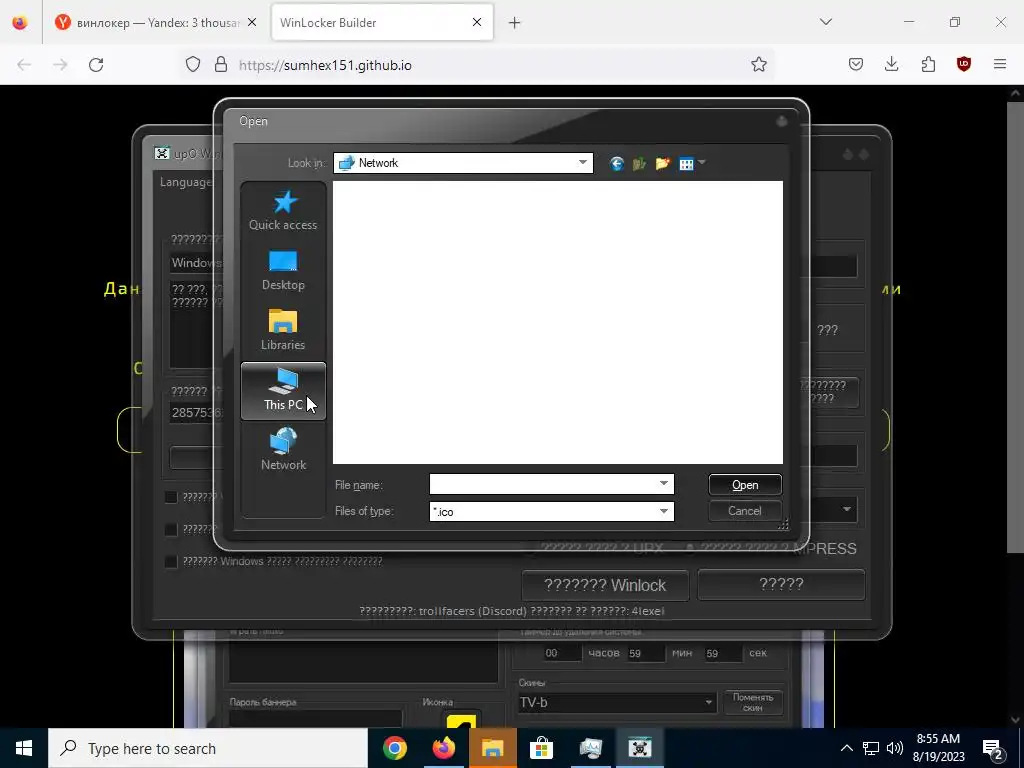Open Libraries in places bar

coord(283,330)
